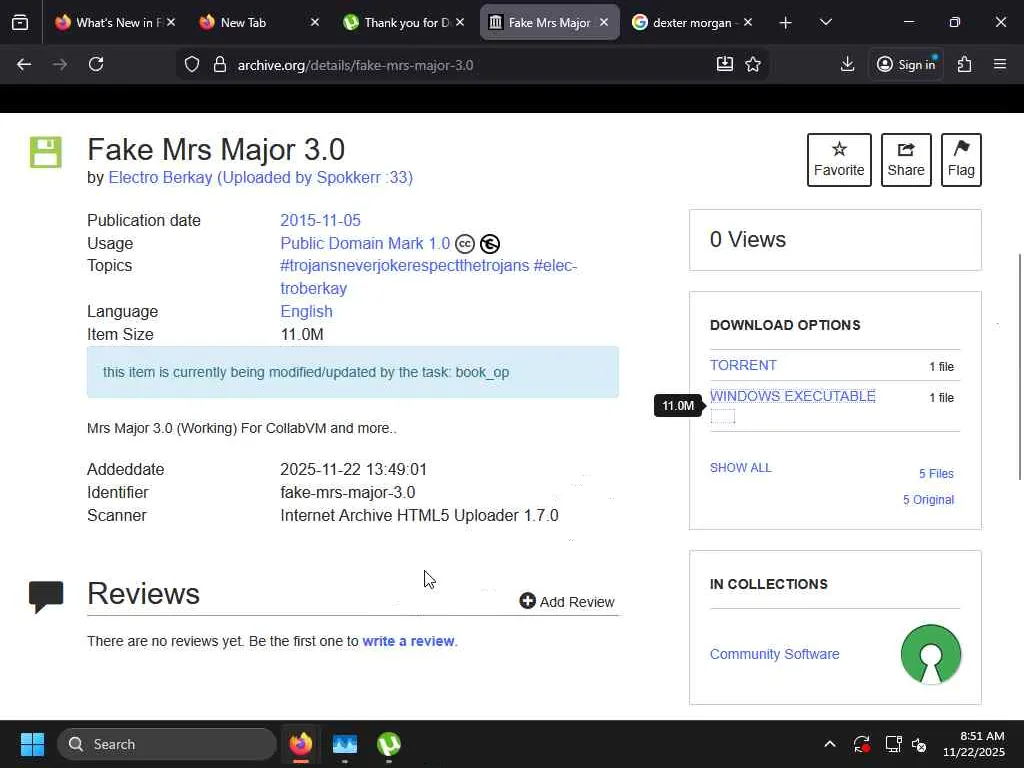Close the dexter morgan tab
Viewport: 1024px width, 768px height.
[748, 23]
